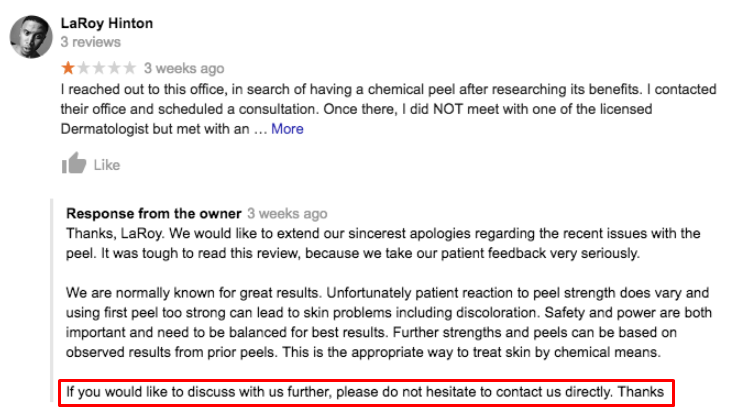This screenshot has height=418, width=745.
Task: Click the review's "3 weeks ago" timestamp
Action: pos(184,68)
